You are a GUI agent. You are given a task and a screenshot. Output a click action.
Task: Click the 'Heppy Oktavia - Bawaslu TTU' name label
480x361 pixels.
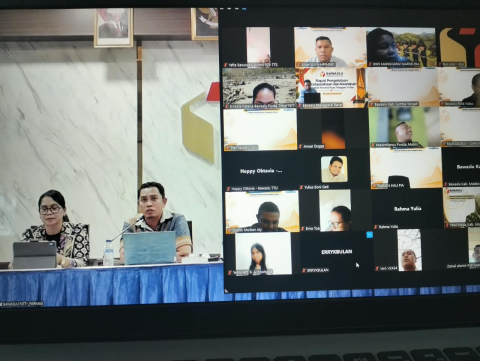tap(254, 189)
